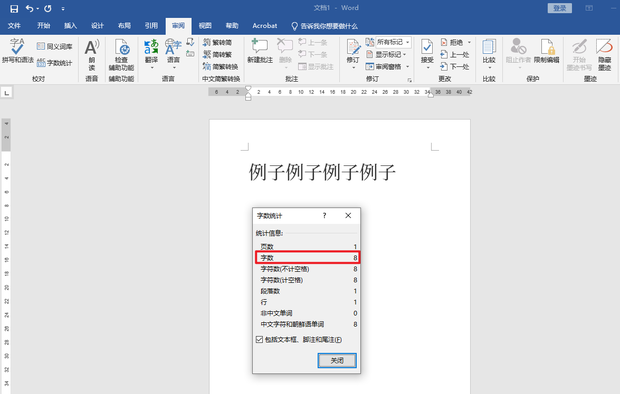
Task: Expand the 比较 compare dropdown
Action: point(489,68)
